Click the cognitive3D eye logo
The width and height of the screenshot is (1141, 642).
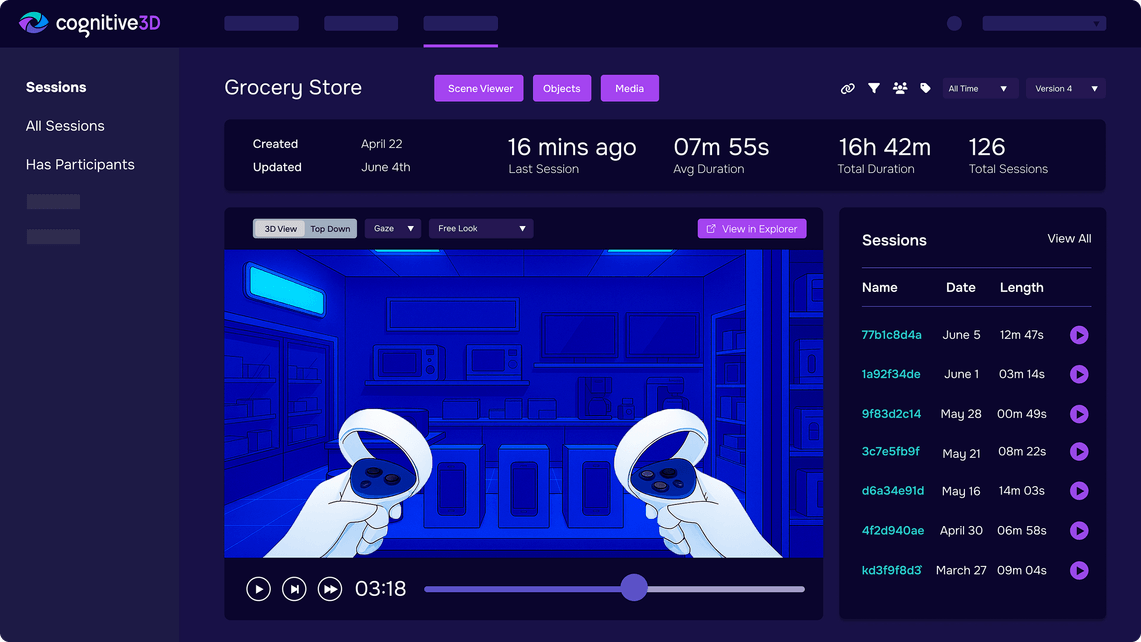pos(33,22)
